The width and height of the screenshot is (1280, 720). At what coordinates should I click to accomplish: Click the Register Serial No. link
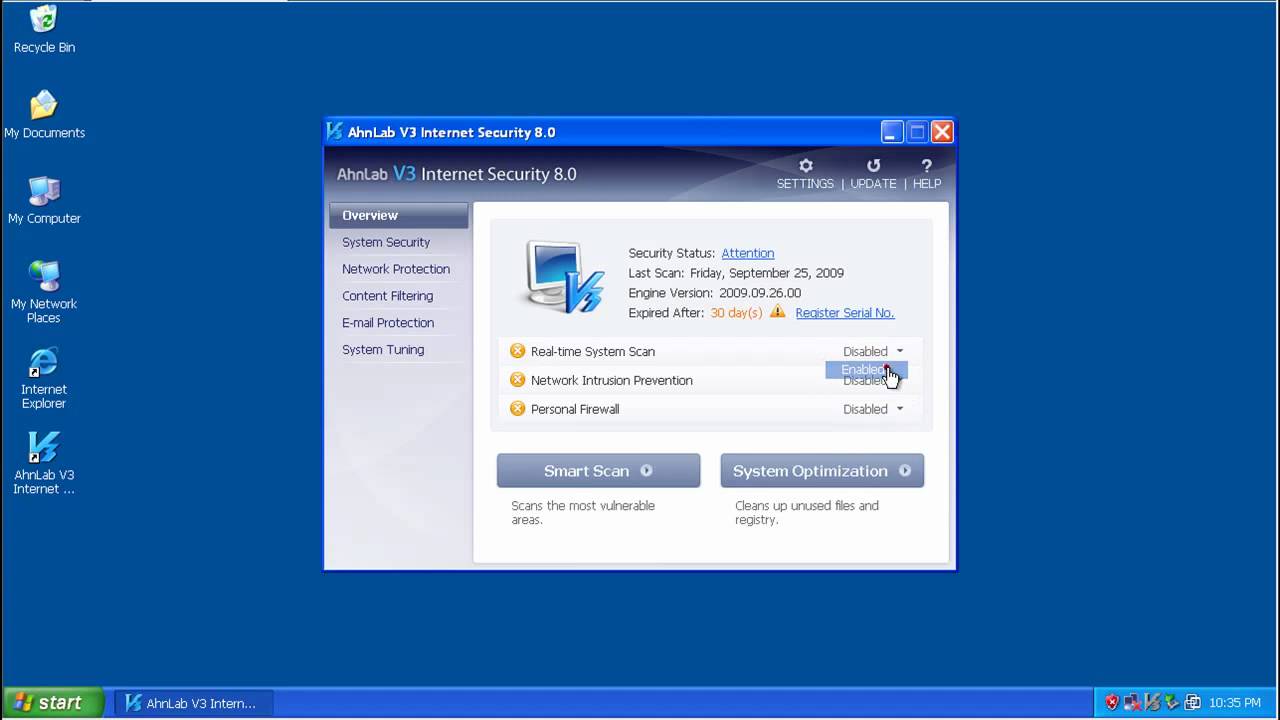coord(845,313)
